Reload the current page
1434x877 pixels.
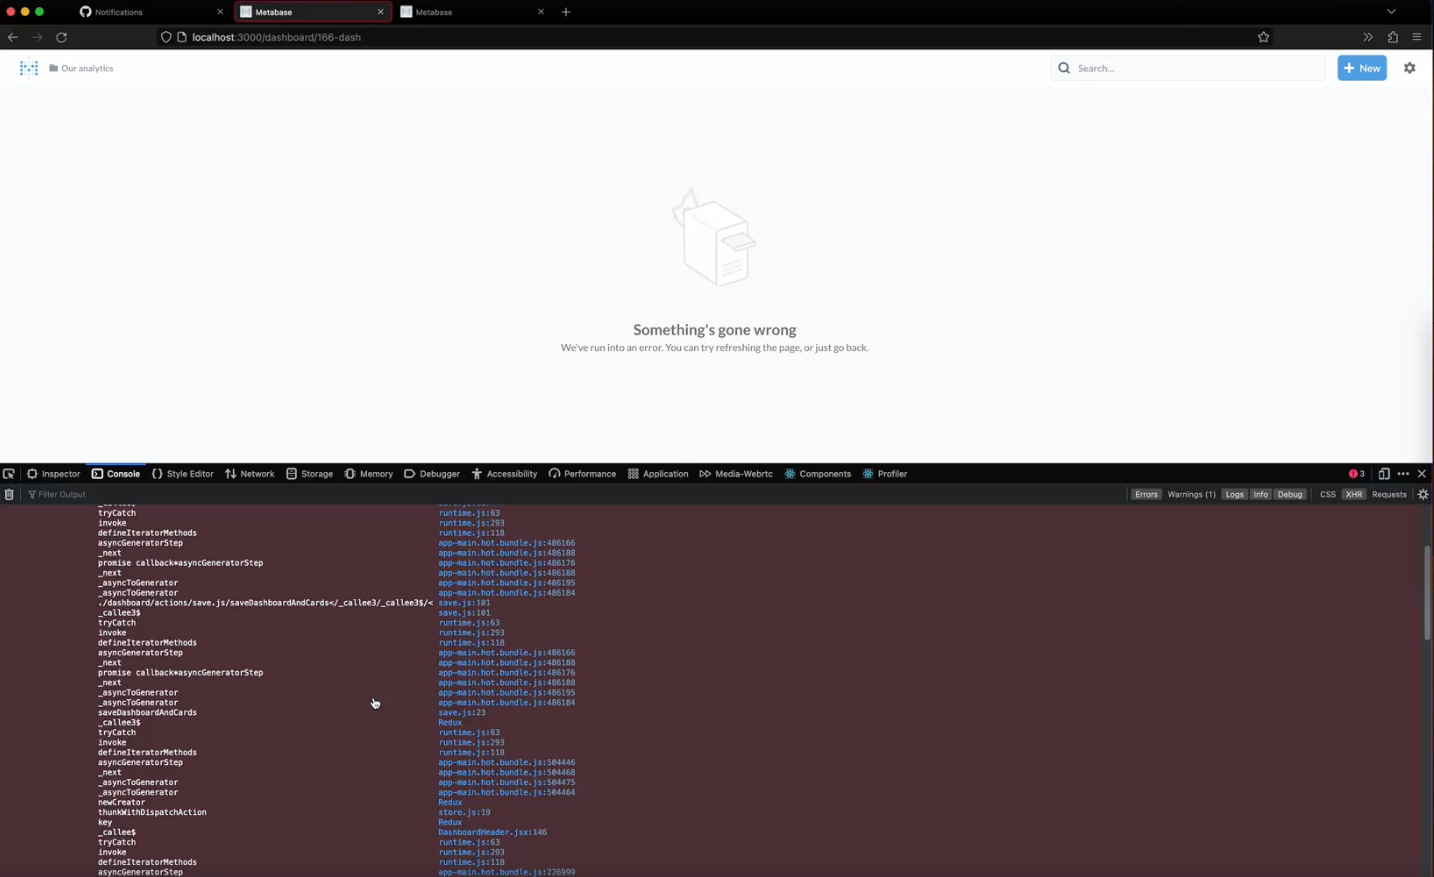click(62, 37)
